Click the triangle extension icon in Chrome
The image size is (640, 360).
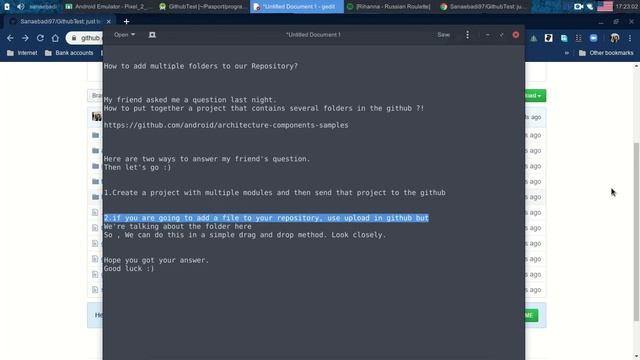tap(533, 38)
